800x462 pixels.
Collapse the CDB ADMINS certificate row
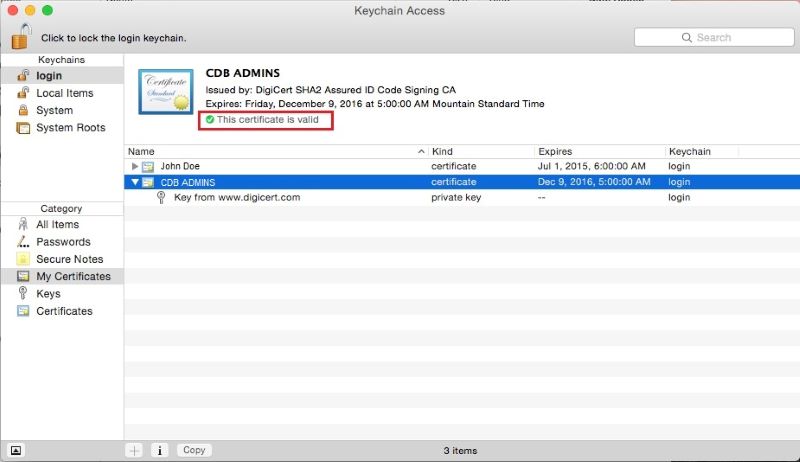pyautogui.click(x=135, y=182)
